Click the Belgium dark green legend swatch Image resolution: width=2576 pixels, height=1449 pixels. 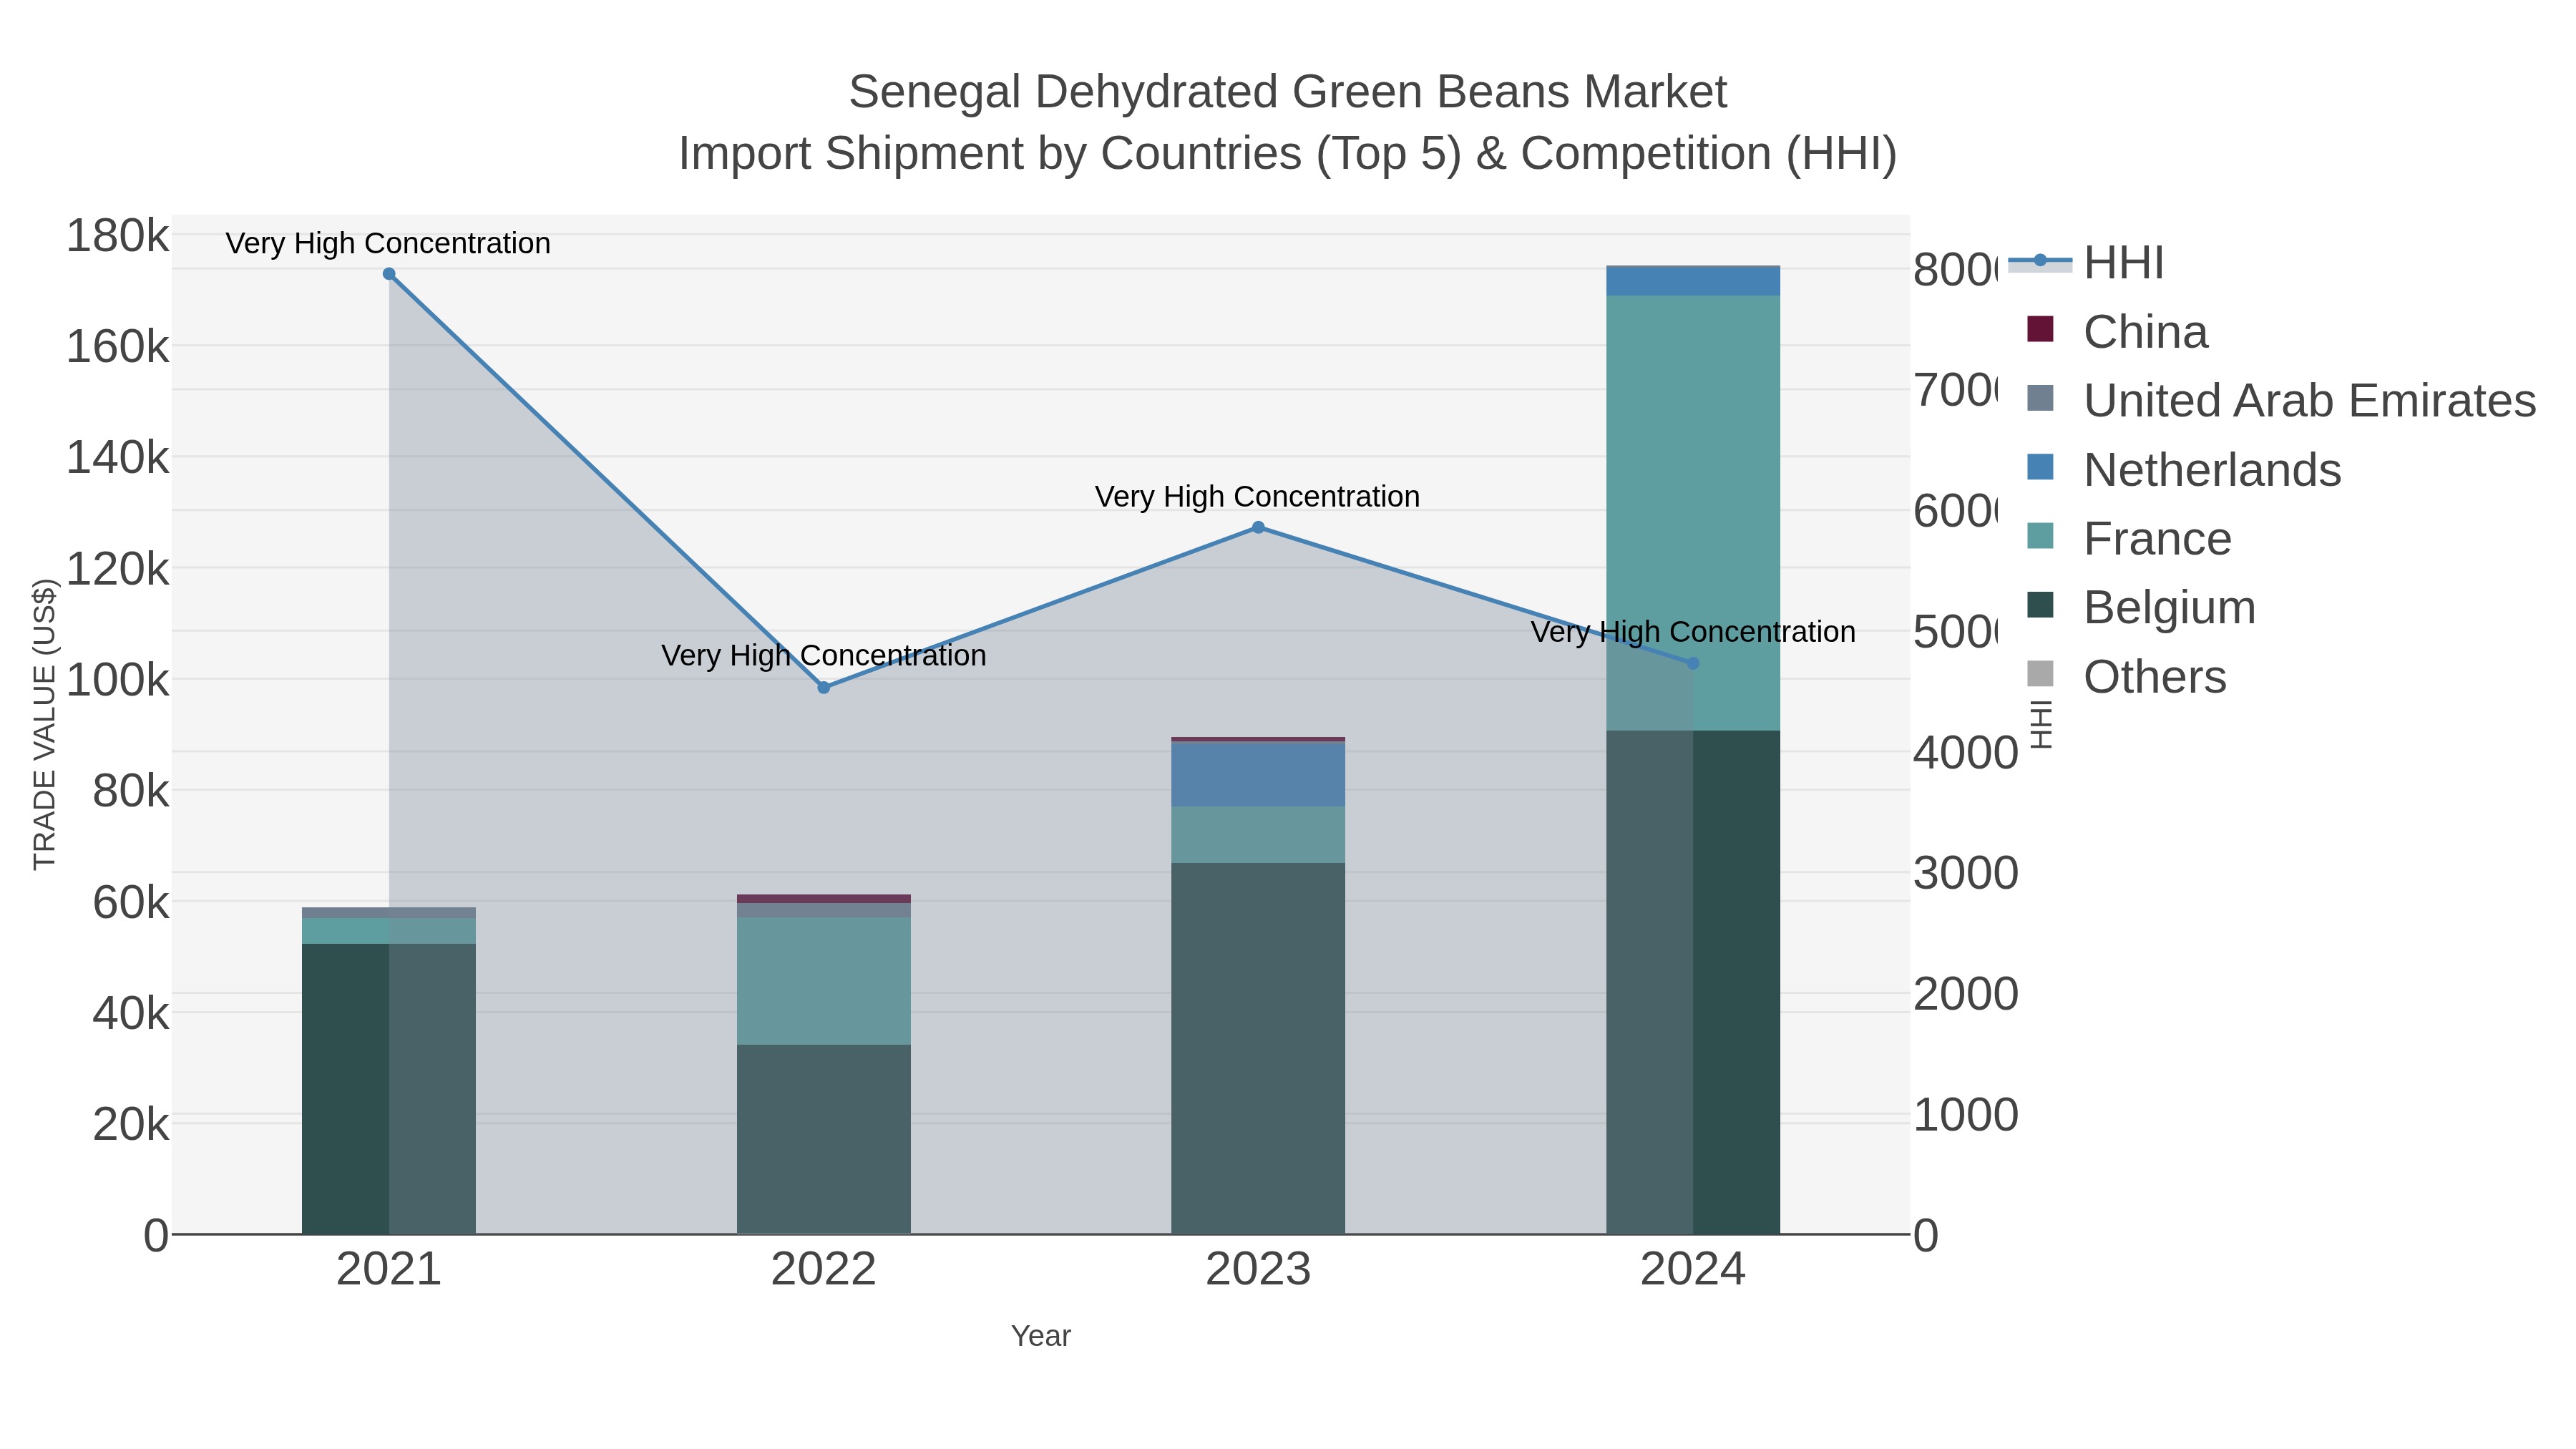tap(2040, 605)
